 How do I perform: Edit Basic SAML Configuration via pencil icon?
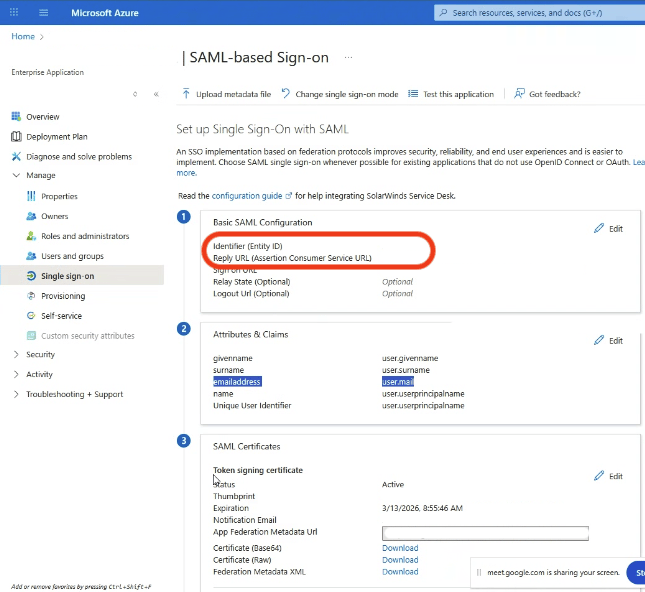coord(599,228)
